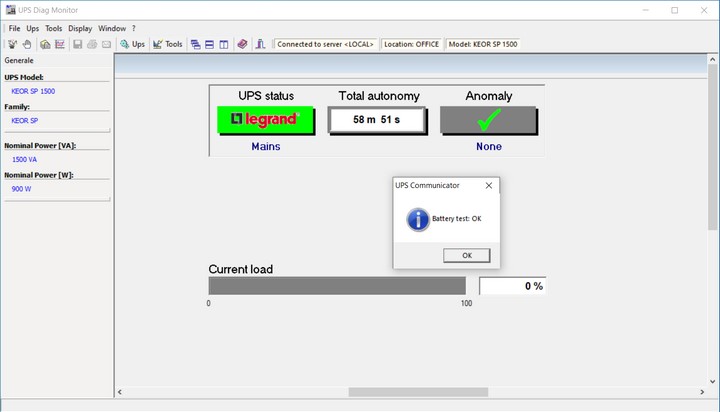720x412 pixels.
Task: Close the UPS Communicator dialog
Action: click(489, 186)
